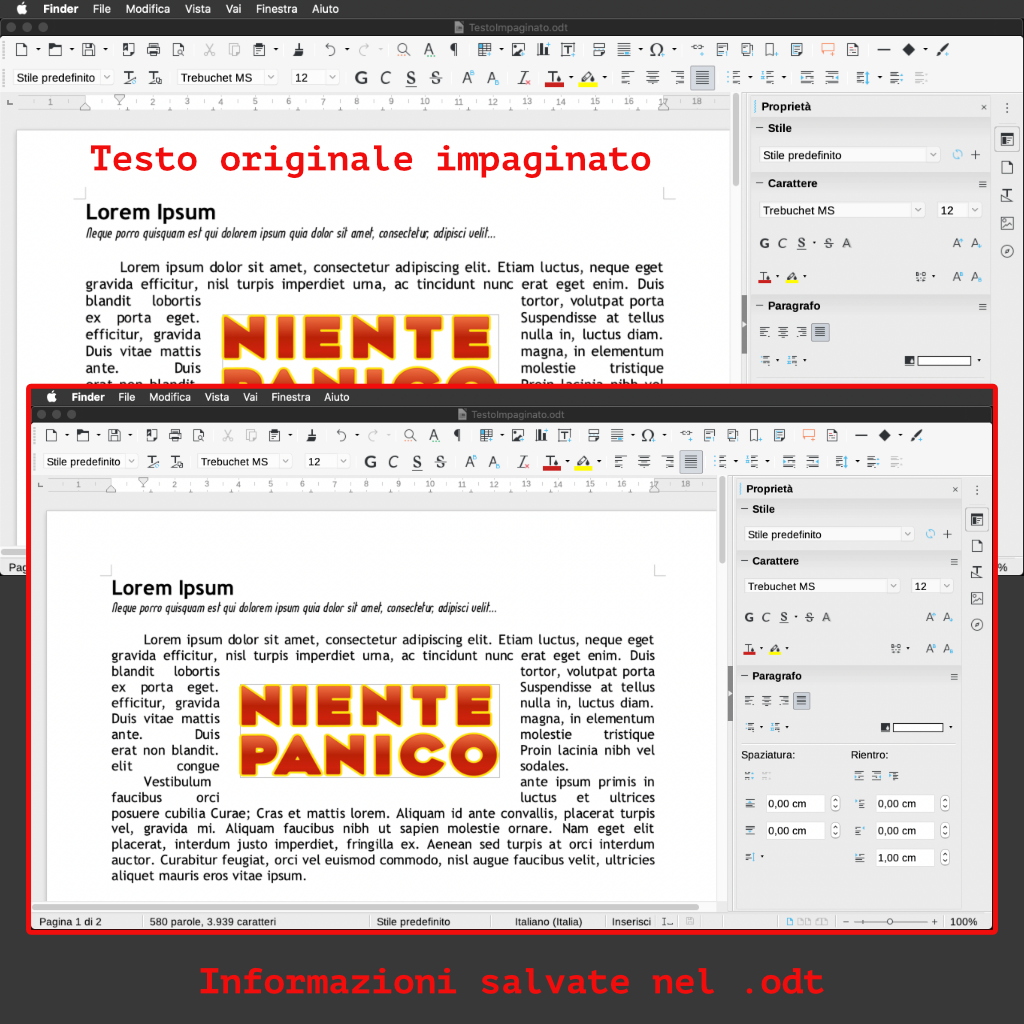The height and width of the screenshot is (1024, 1024).
Task: Click 'Pagina 1 di 2' in status bar
Action: point(70,922)
